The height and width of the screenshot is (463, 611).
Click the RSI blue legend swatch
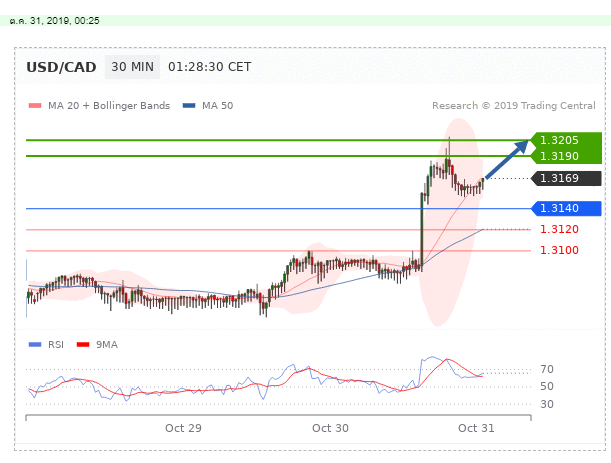tap(35, 345)
